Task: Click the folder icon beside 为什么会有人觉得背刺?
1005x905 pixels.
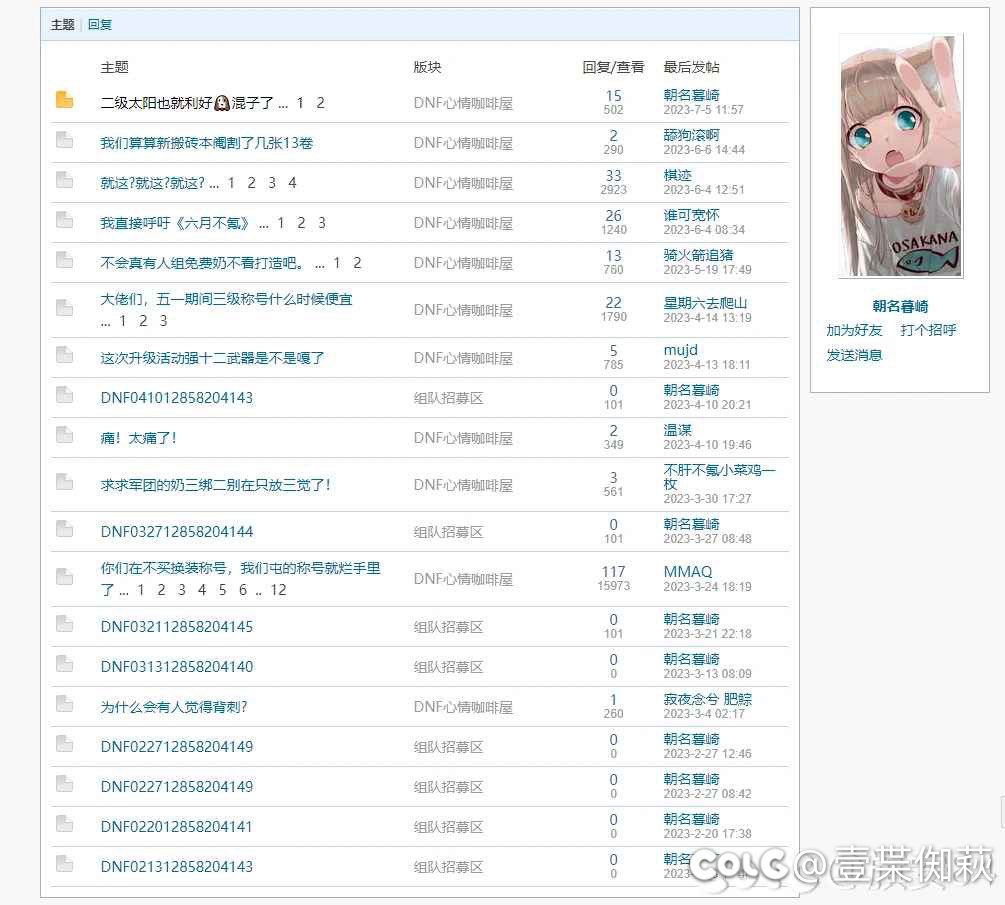Action: coord(65,704)
